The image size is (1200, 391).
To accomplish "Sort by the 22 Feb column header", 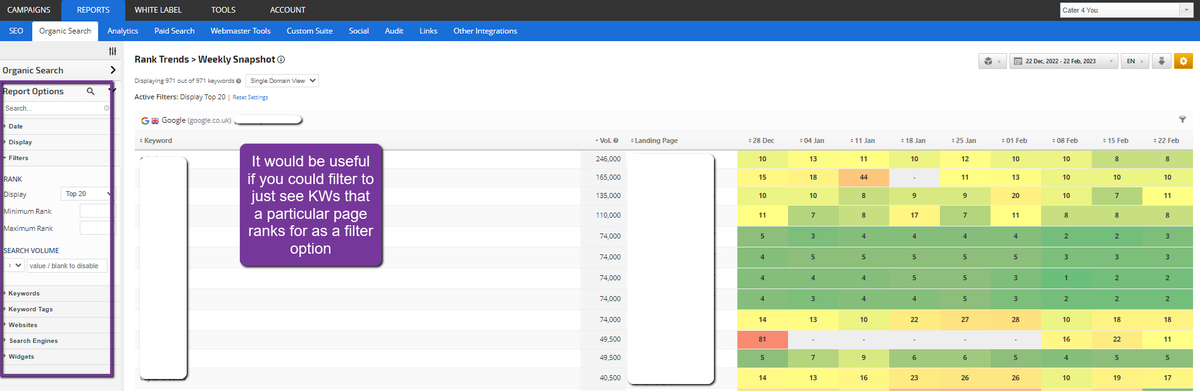I will coord(1166,140).
